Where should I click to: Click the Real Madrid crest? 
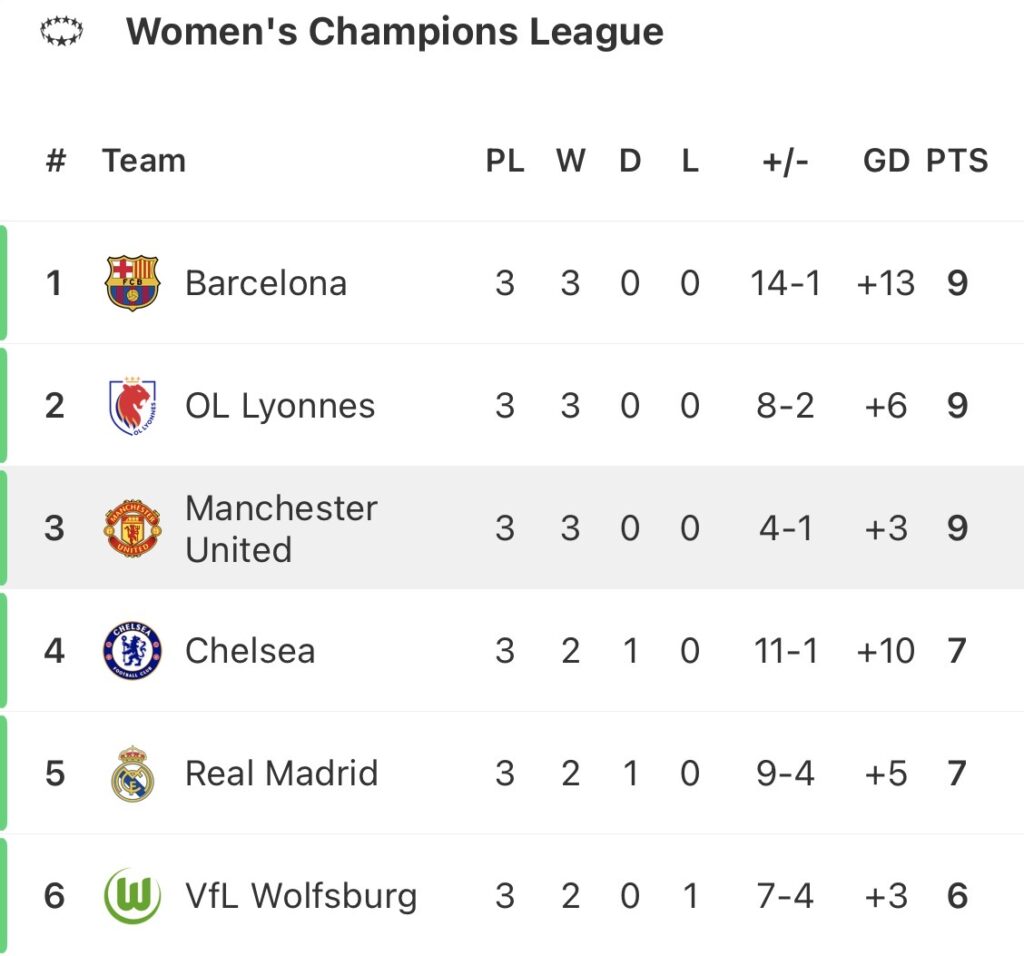point(132,774)
